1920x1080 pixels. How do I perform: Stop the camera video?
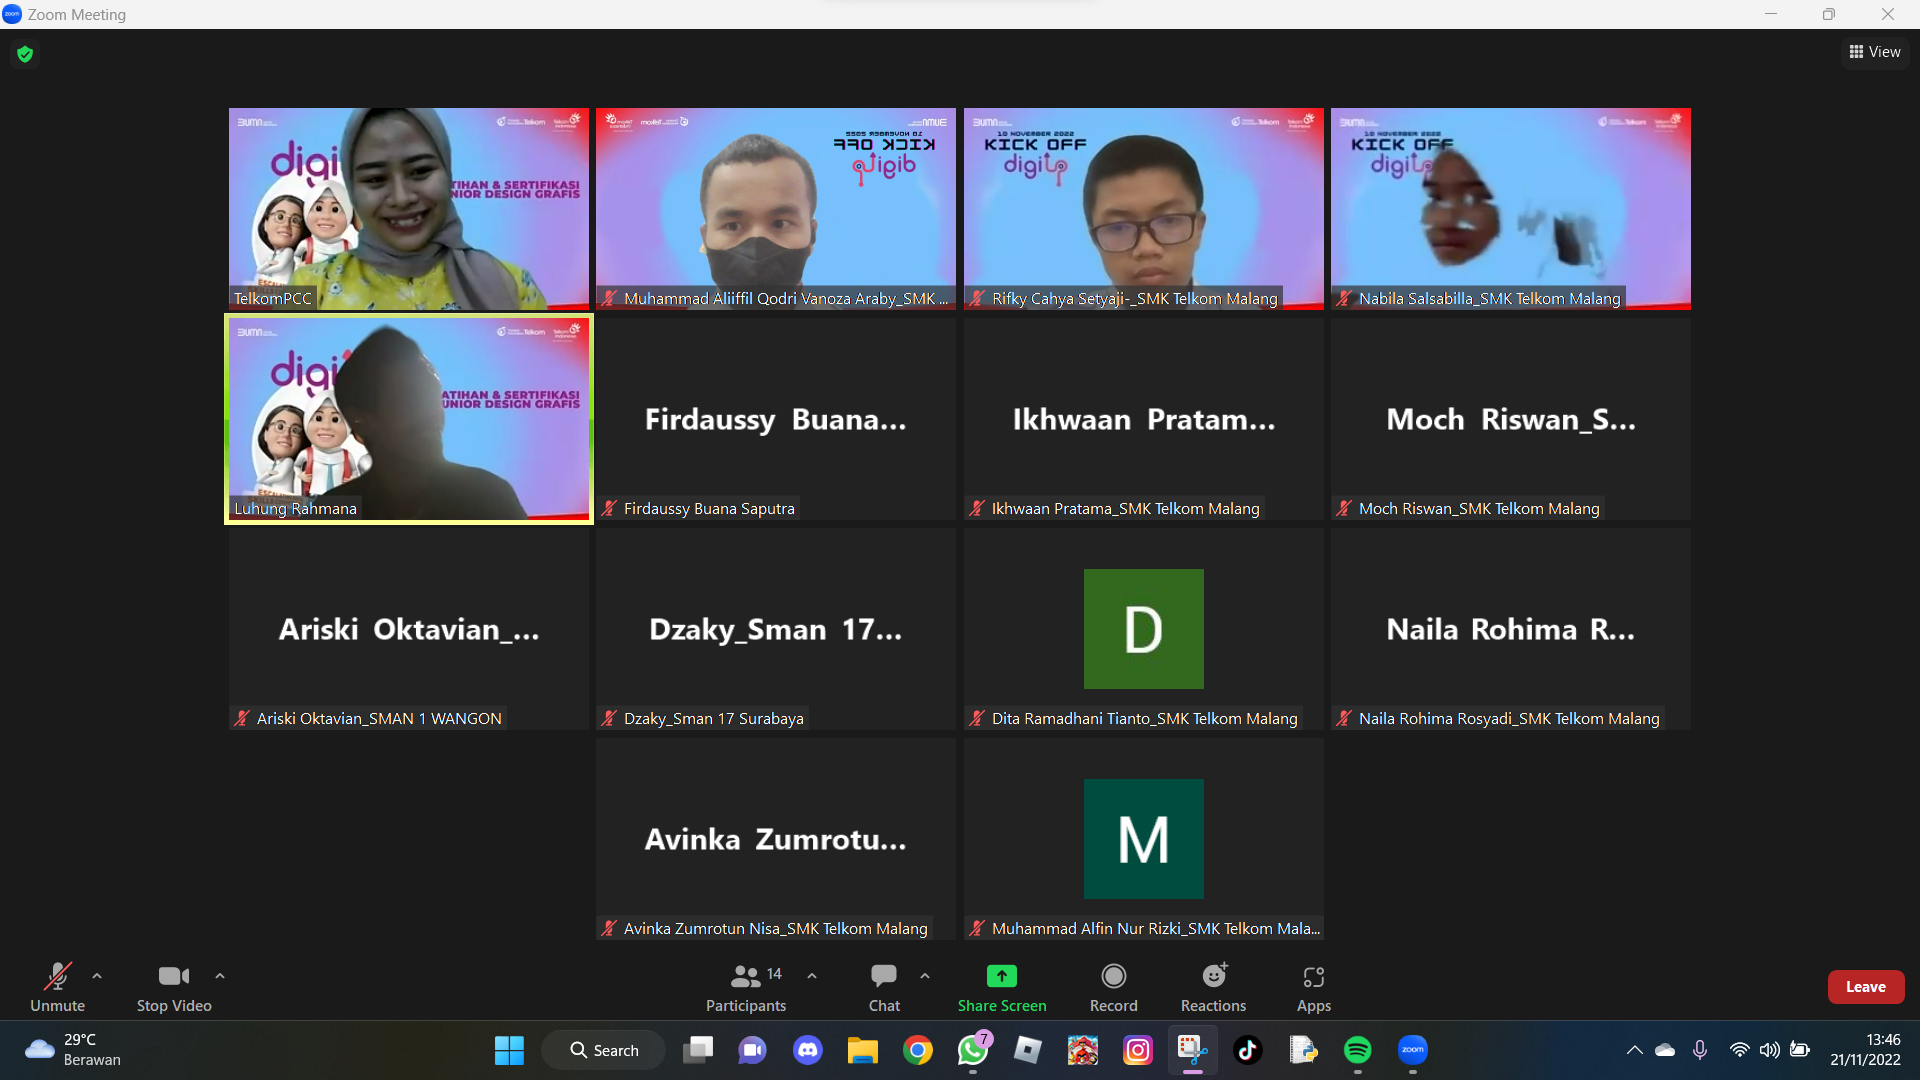pos(174,986)
